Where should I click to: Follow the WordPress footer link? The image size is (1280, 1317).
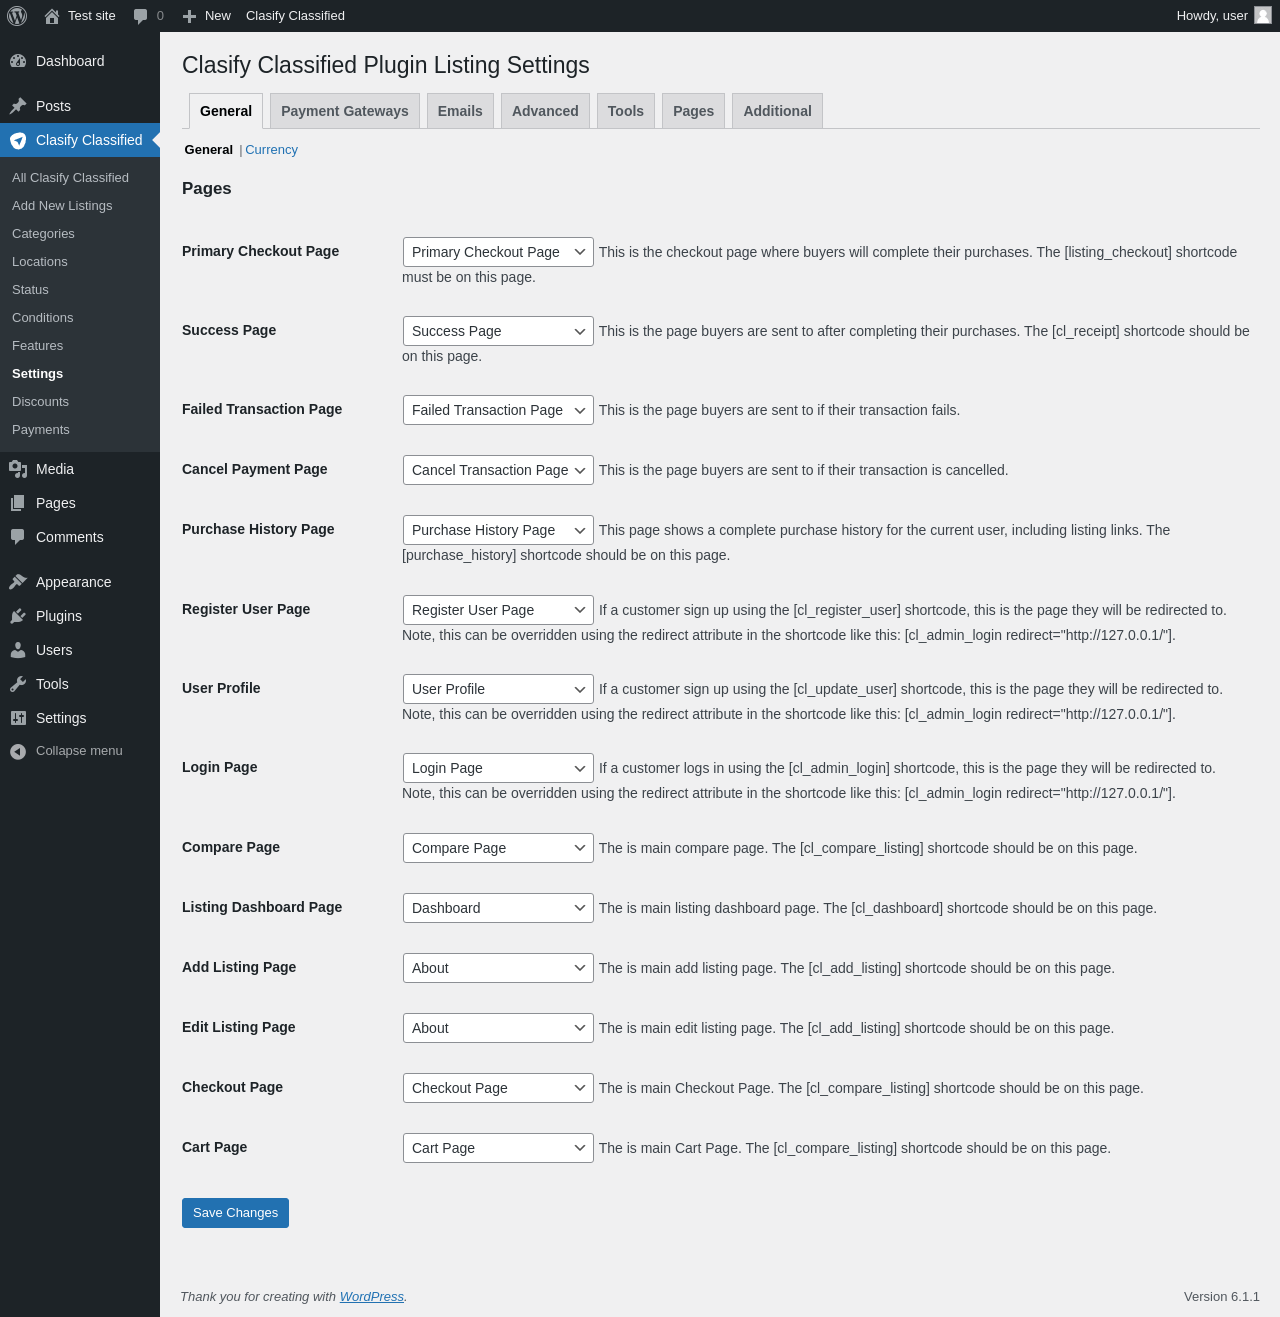[372, 1297]
